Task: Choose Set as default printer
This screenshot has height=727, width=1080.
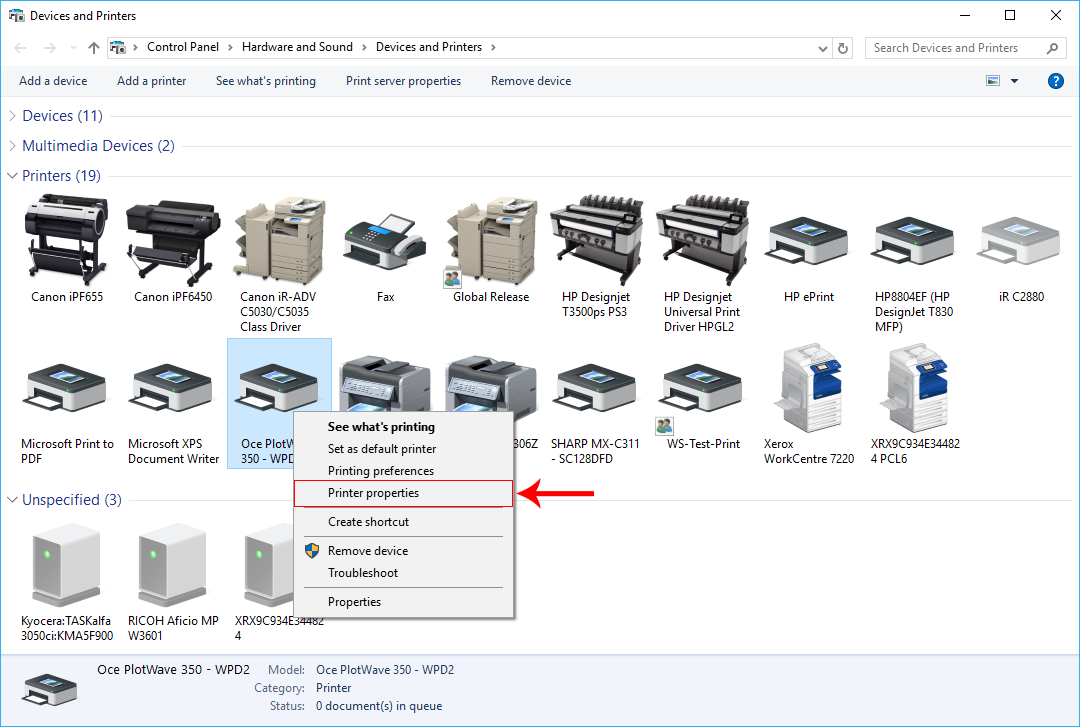Action: [404, 449]
